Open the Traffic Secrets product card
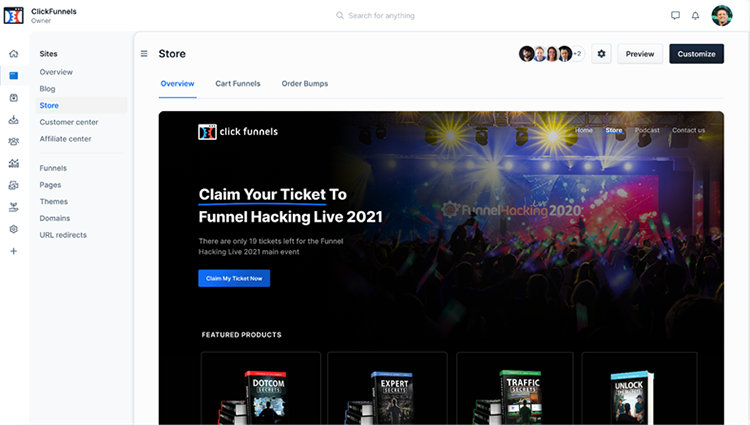The image size is (750, 425). click(515, 388)
